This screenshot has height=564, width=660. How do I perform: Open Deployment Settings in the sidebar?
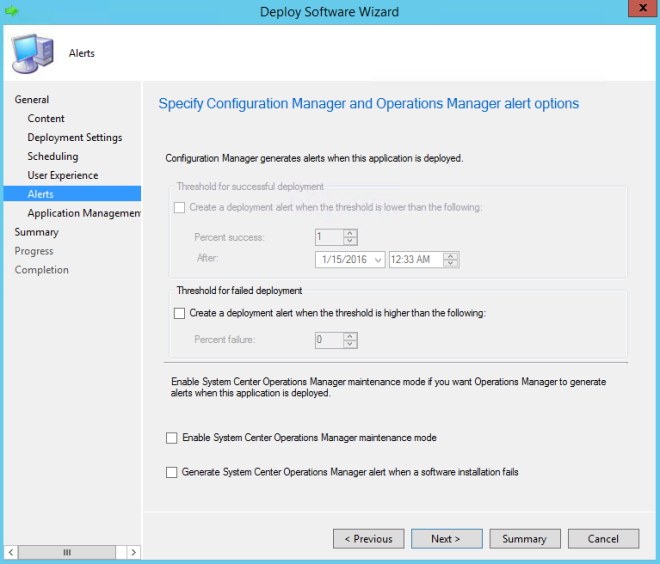[75, 138]
